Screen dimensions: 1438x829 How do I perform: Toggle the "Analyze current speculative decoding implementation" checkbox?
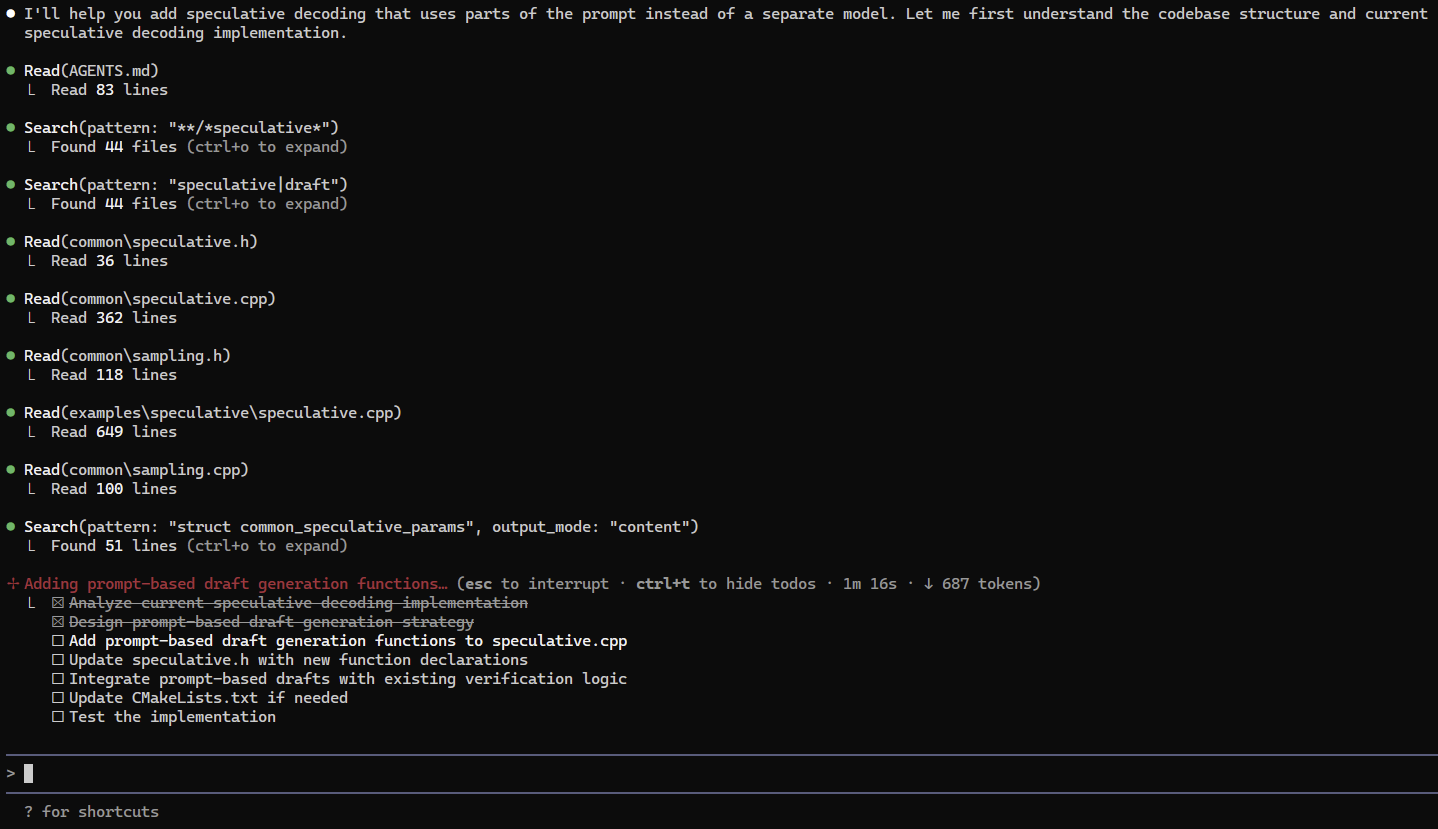[58, 603]
